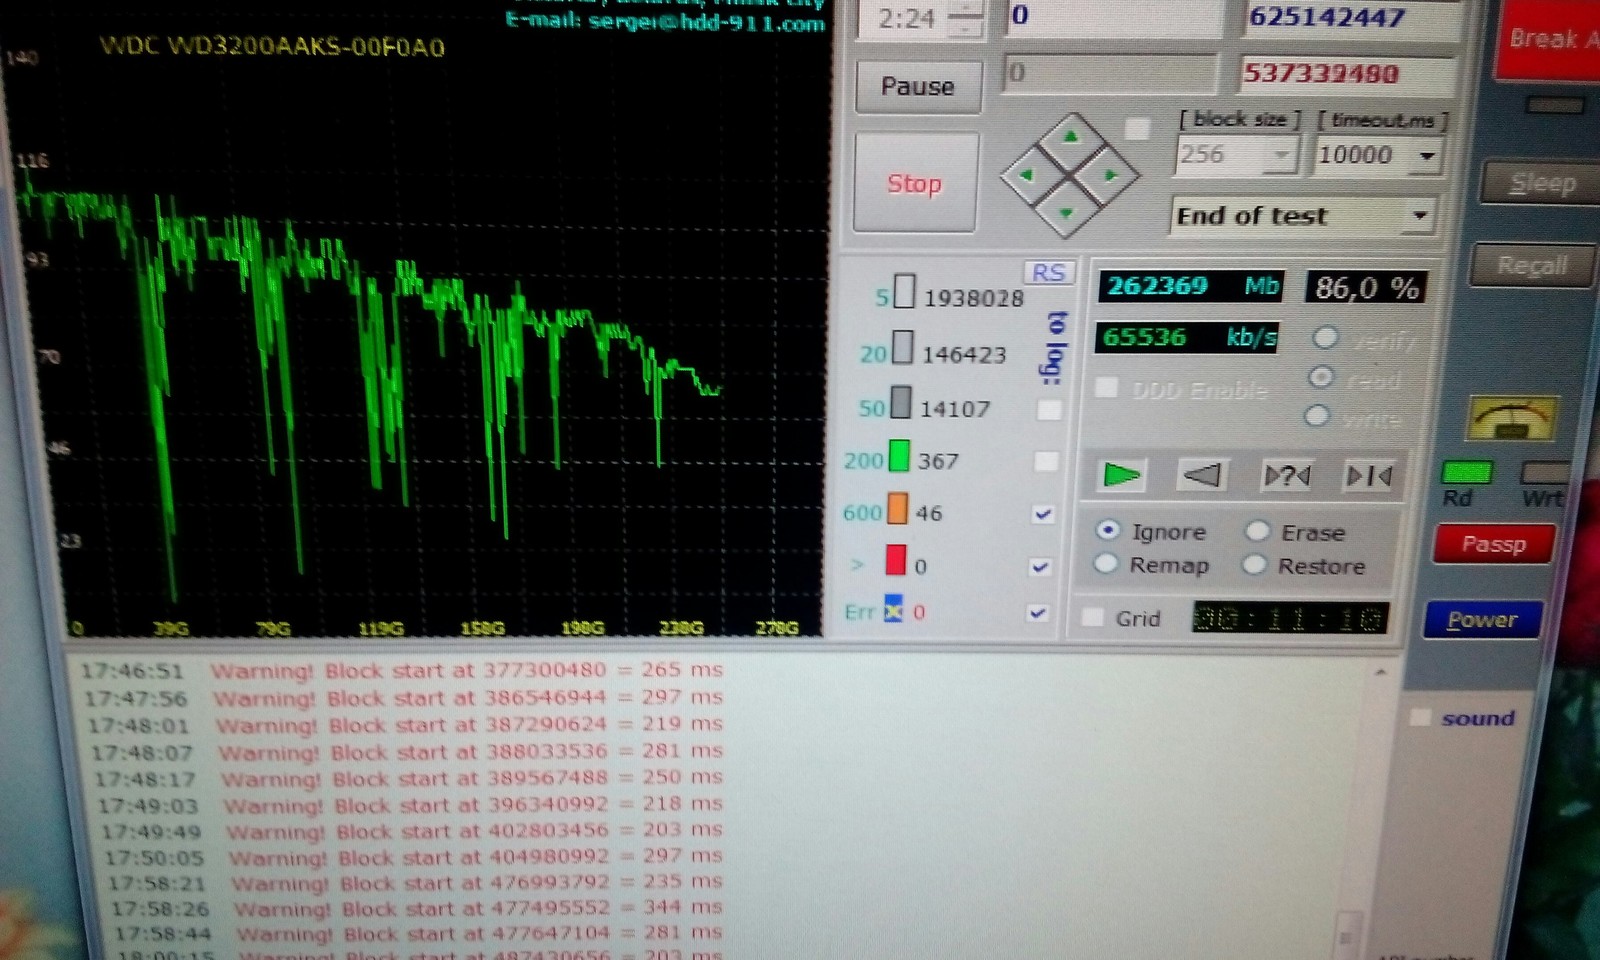Viewport: 1600px width, 960px height.
Task: Click the right arrow of navigation diamond
Action: coord(1112,175)
